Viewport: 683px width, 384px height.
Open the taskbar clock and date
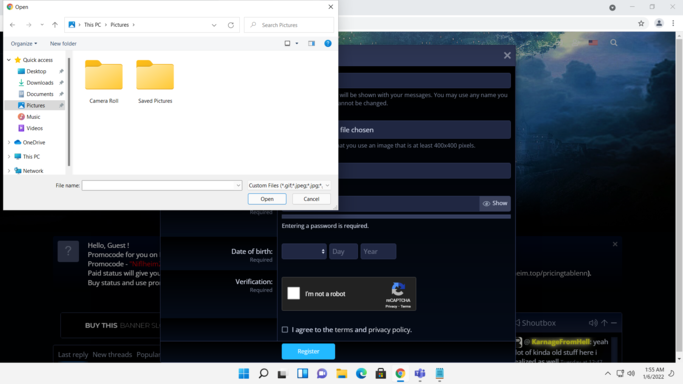coord(654,373)
